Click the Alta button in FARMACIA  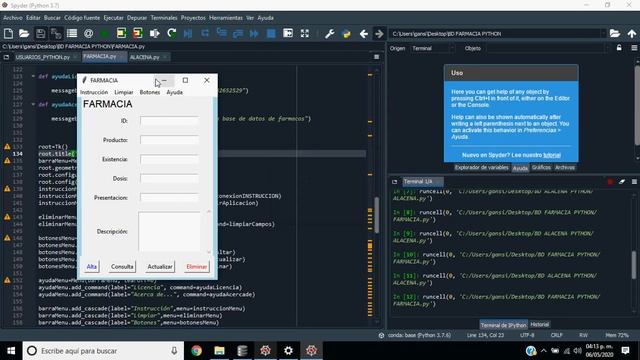(x=91, y=267)
